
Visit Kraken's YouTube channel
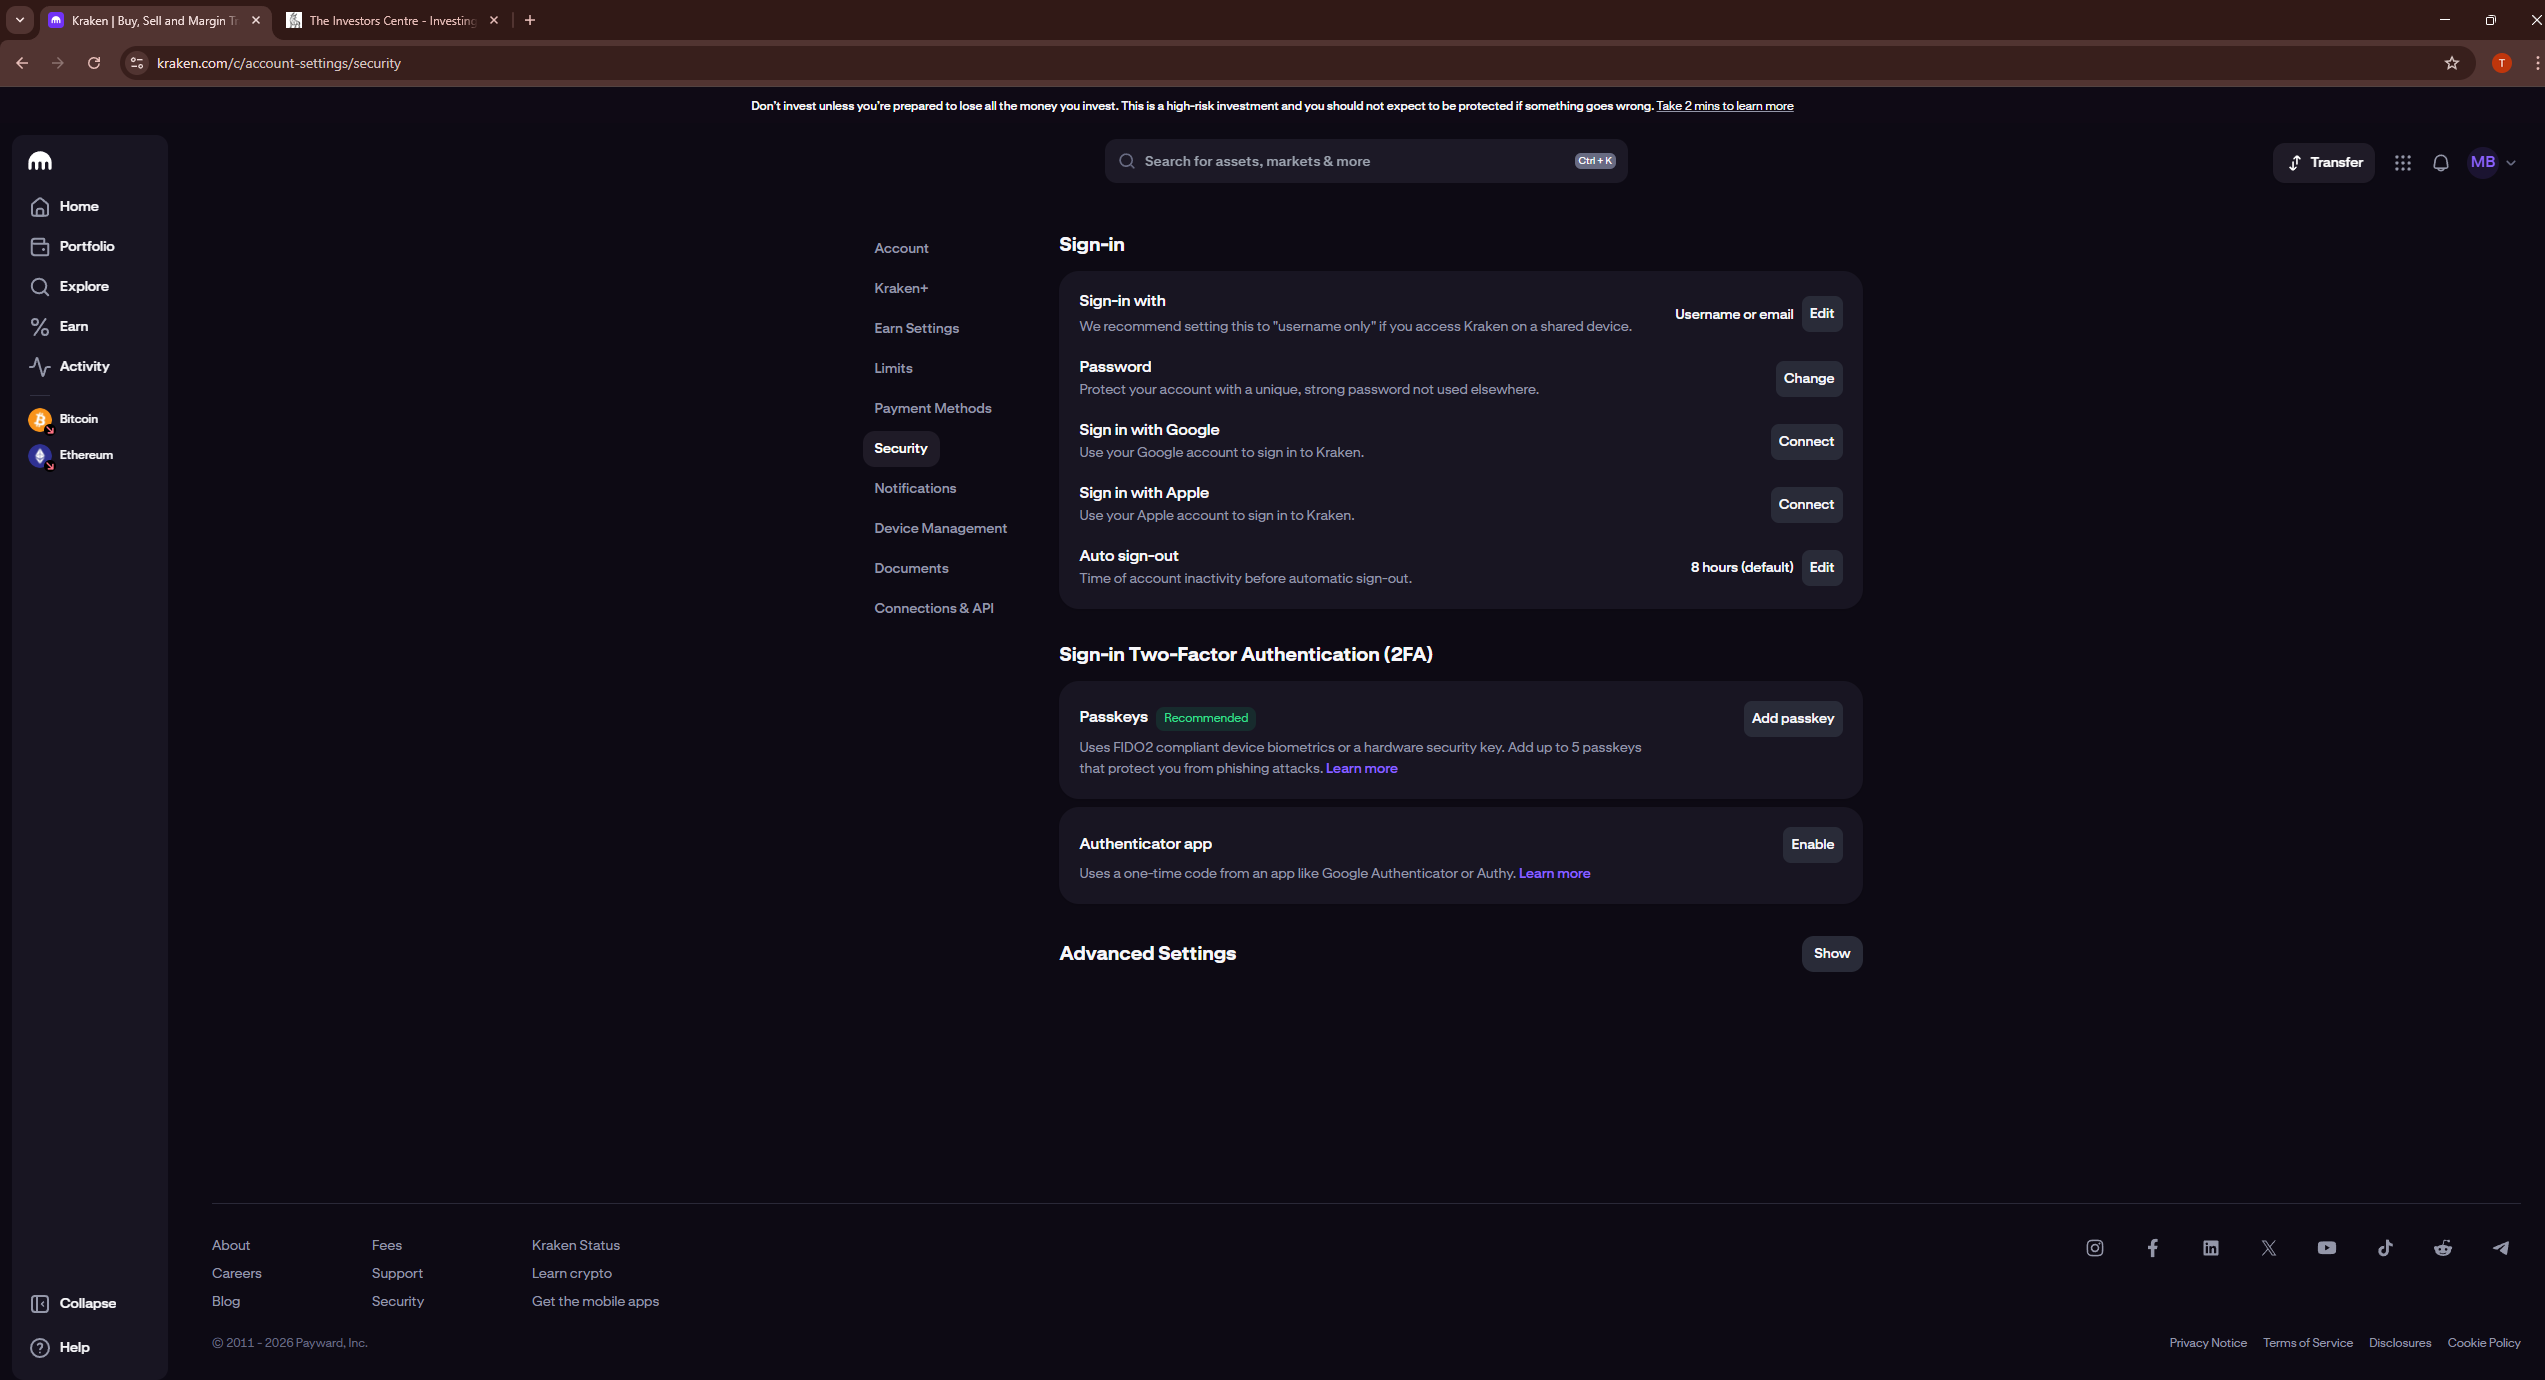tap(2327, 1248)
